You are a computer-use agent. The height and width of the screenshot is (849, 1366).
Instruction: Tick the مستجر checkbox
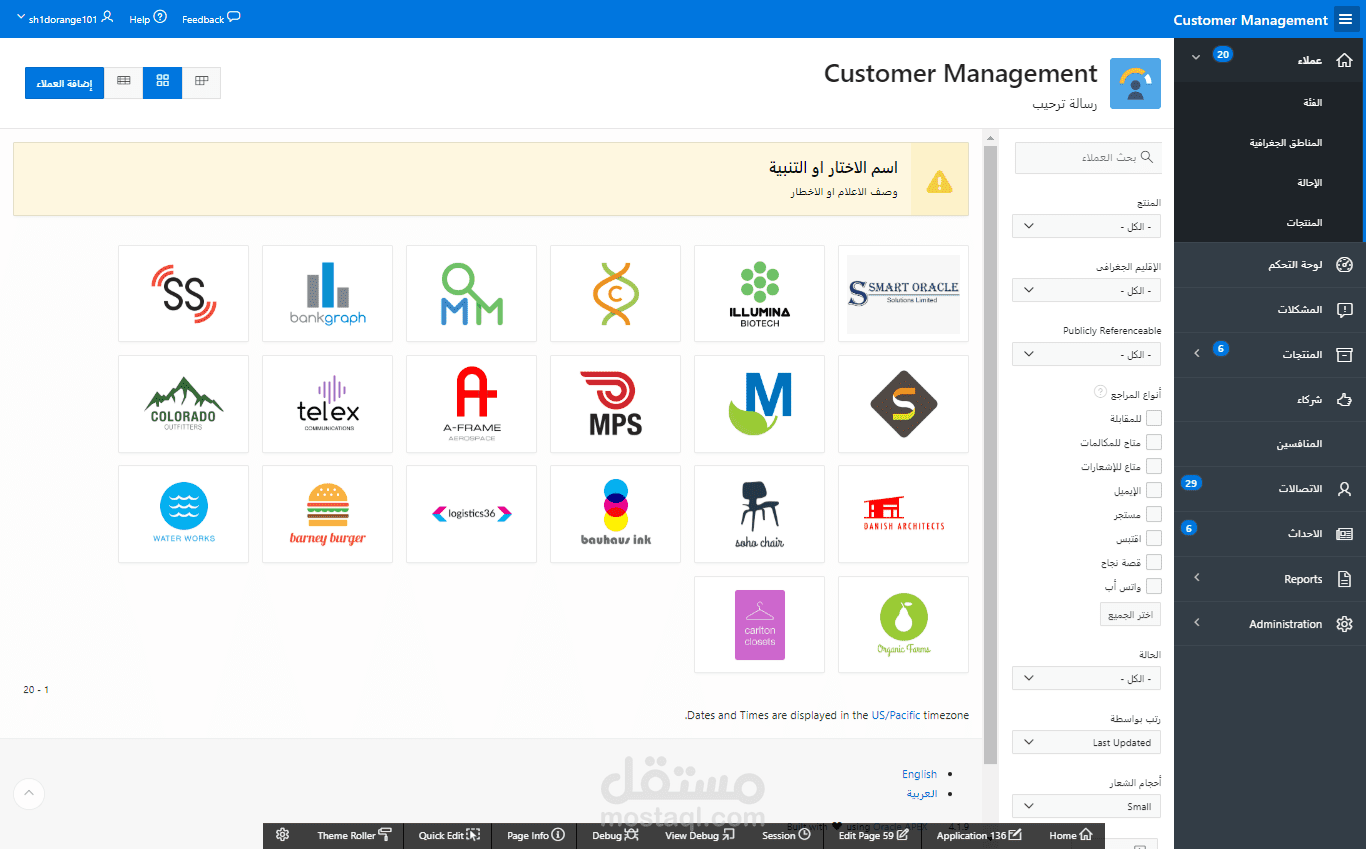[x=1154, y=514]
